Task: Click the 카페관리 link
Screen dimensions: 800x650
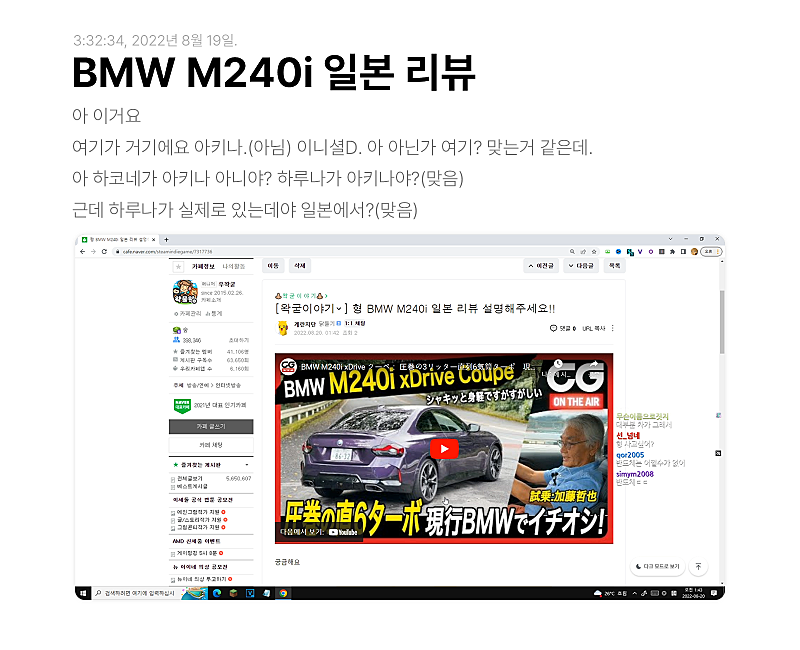Action: tap(188, 313)
